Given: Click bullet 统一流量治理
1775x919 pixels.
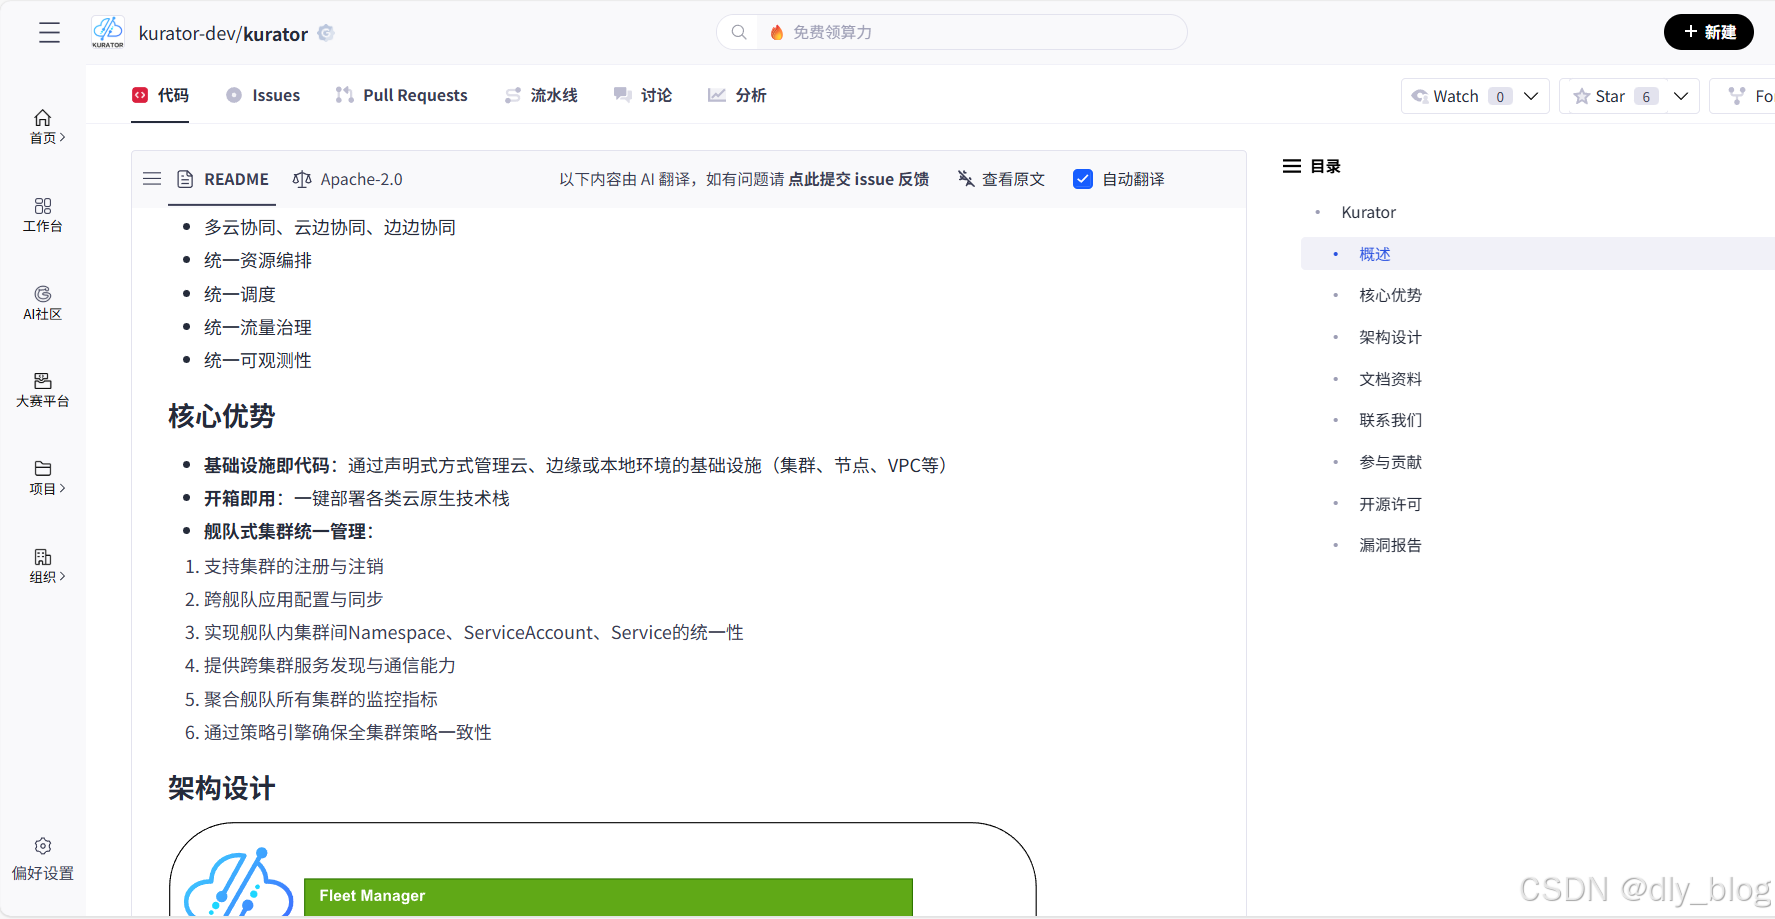Looking at the screenshot, I should (258, 327).
